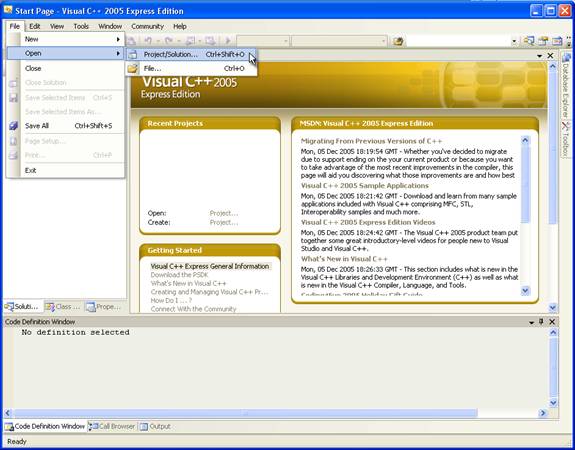Screen dimensions: 575x450
Task: Open the Output tab
Action: [155, 427]
